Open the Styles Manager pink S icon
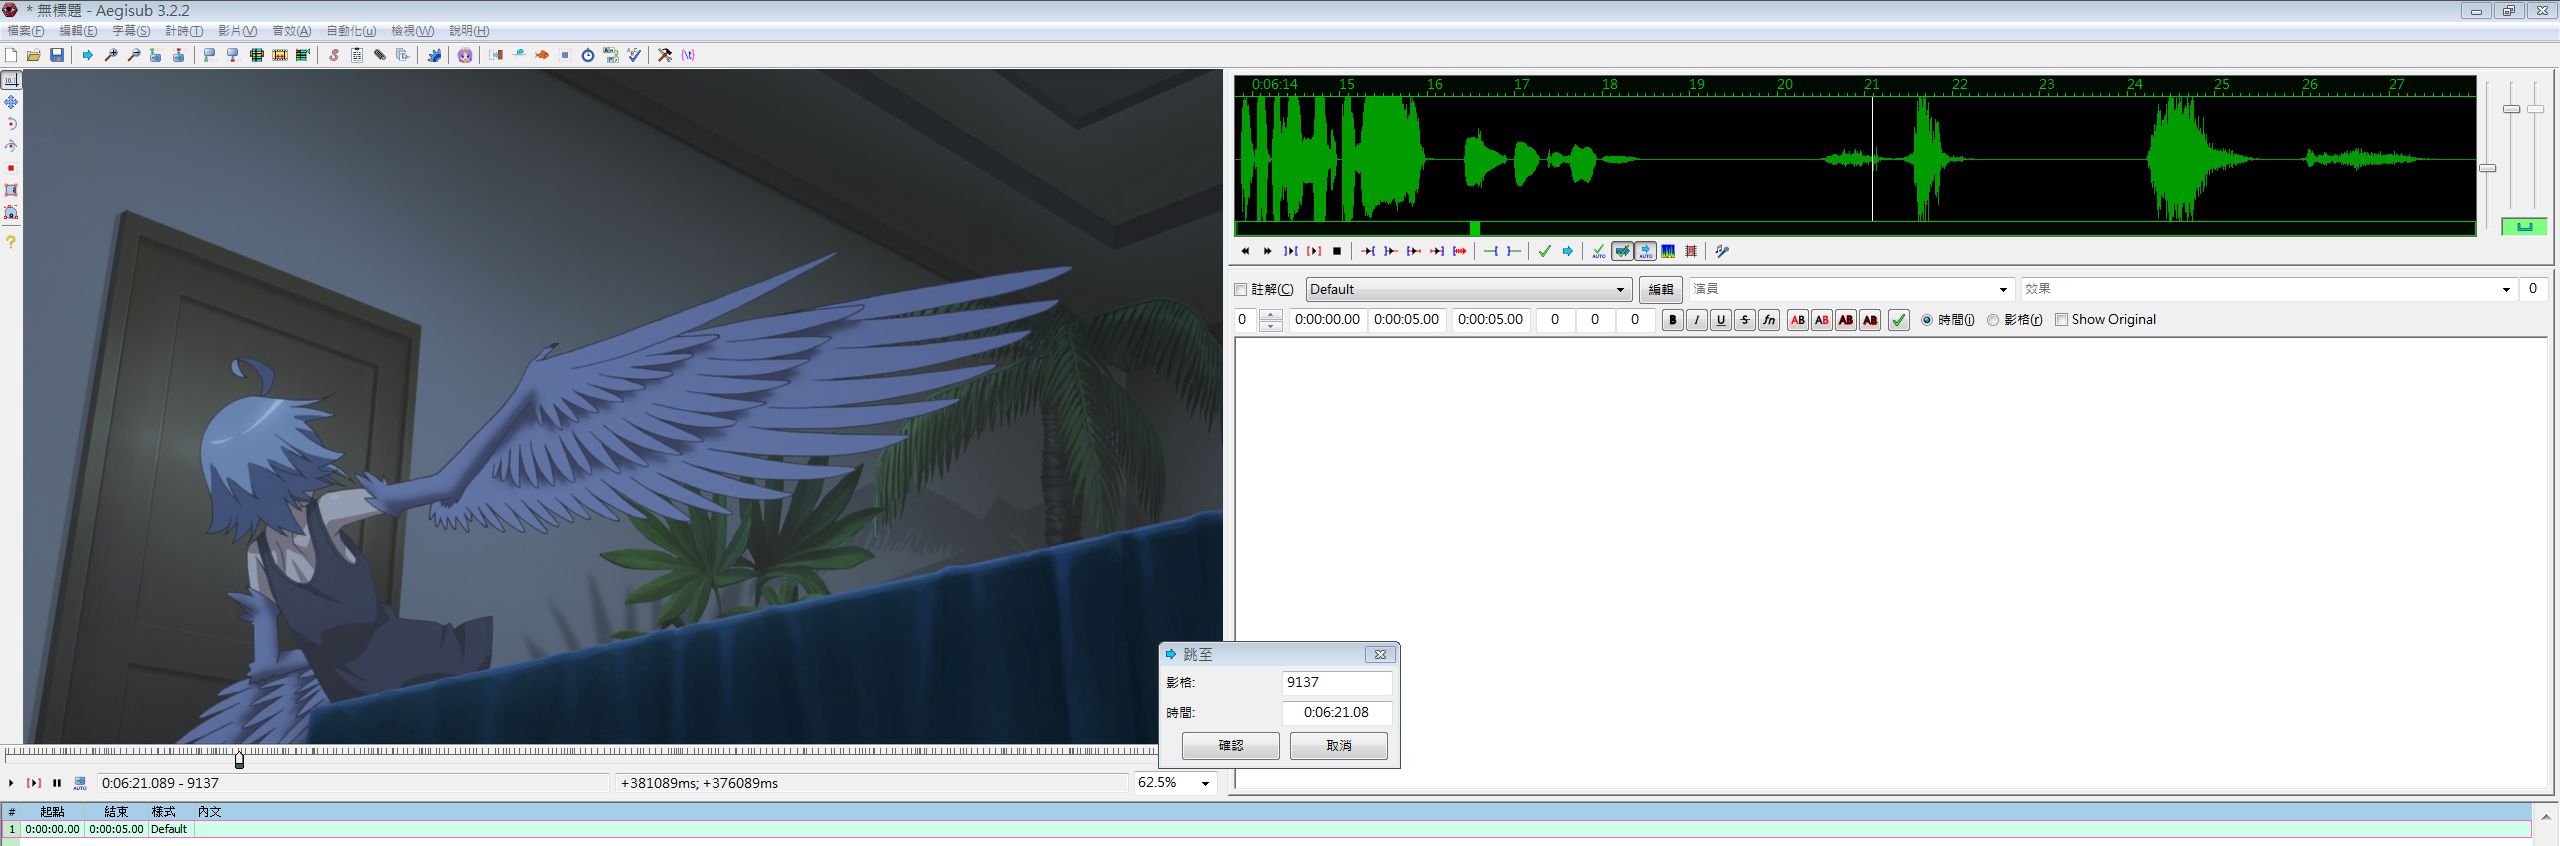Image resolution: width=2560 pixels, height=846 pixels. 334,55
